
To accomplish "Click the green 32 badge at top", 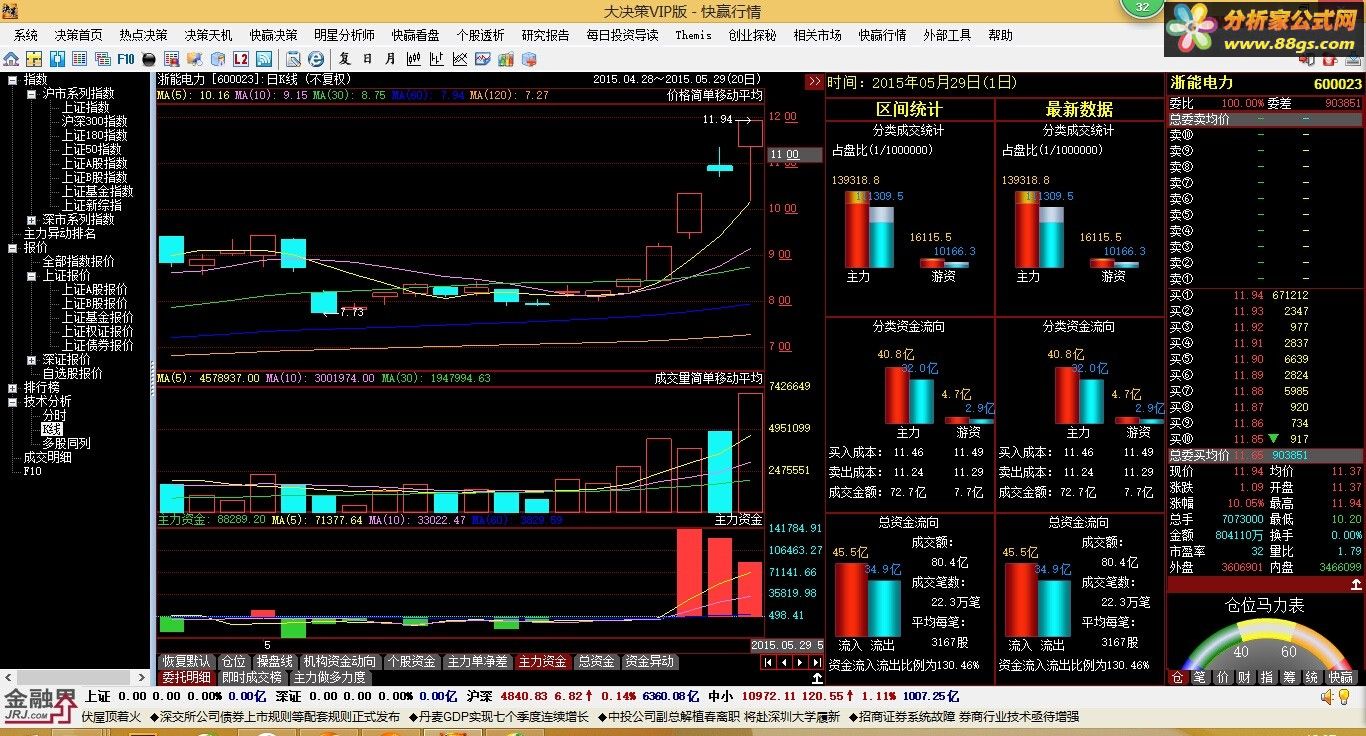I will (1143, 8).
